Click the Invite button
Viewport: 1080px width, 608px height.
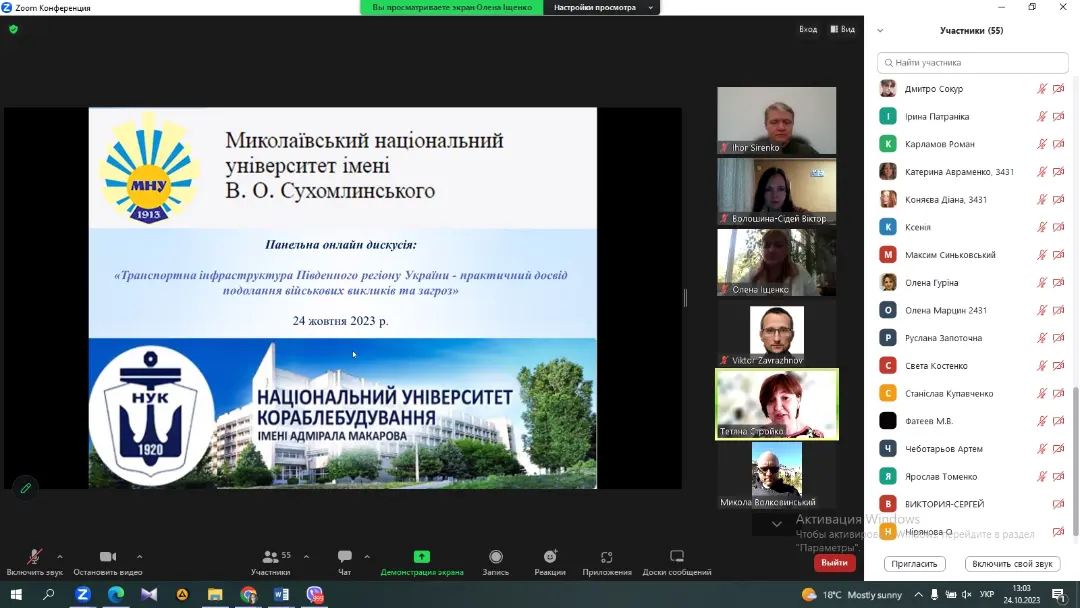914,564
